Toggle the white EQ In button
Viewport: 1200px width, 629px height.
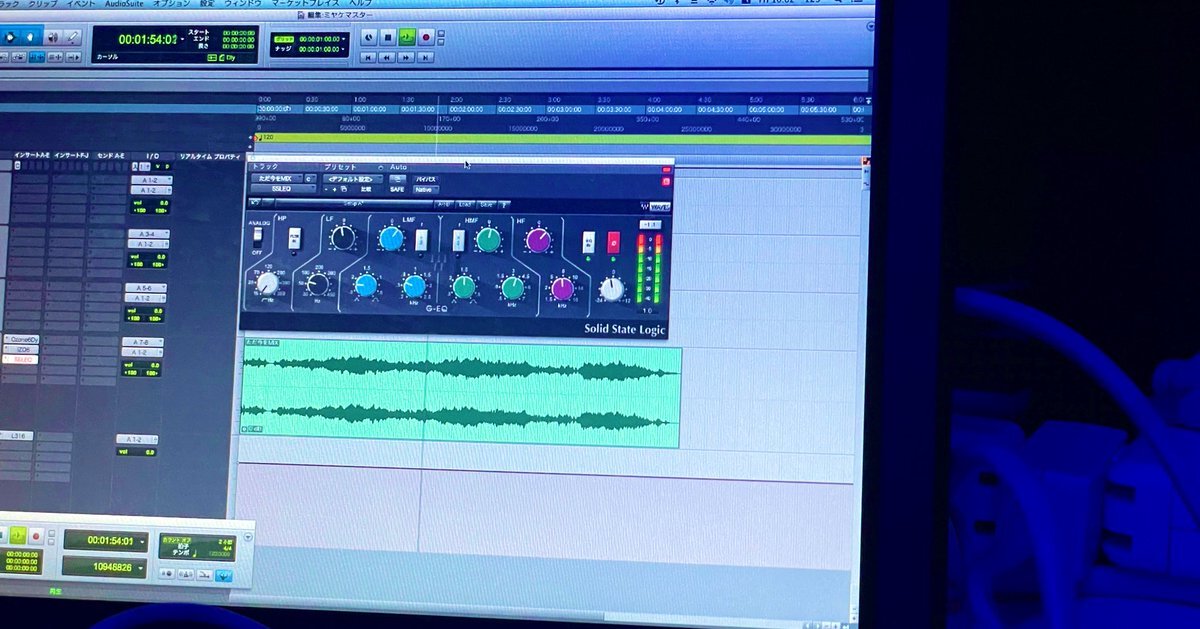pos(589,243)
